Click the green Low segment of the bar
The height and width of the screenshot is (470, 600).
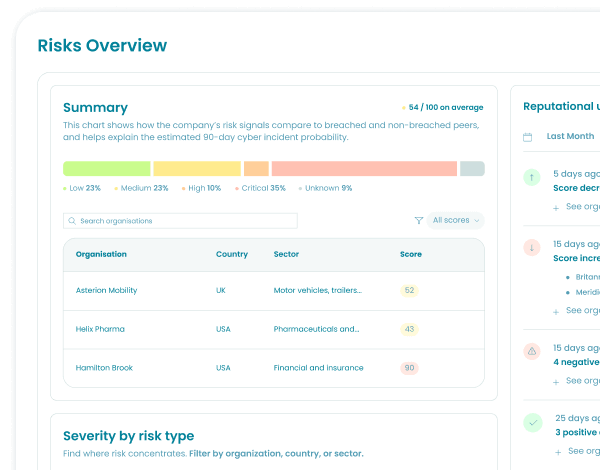tap(107, 168)
